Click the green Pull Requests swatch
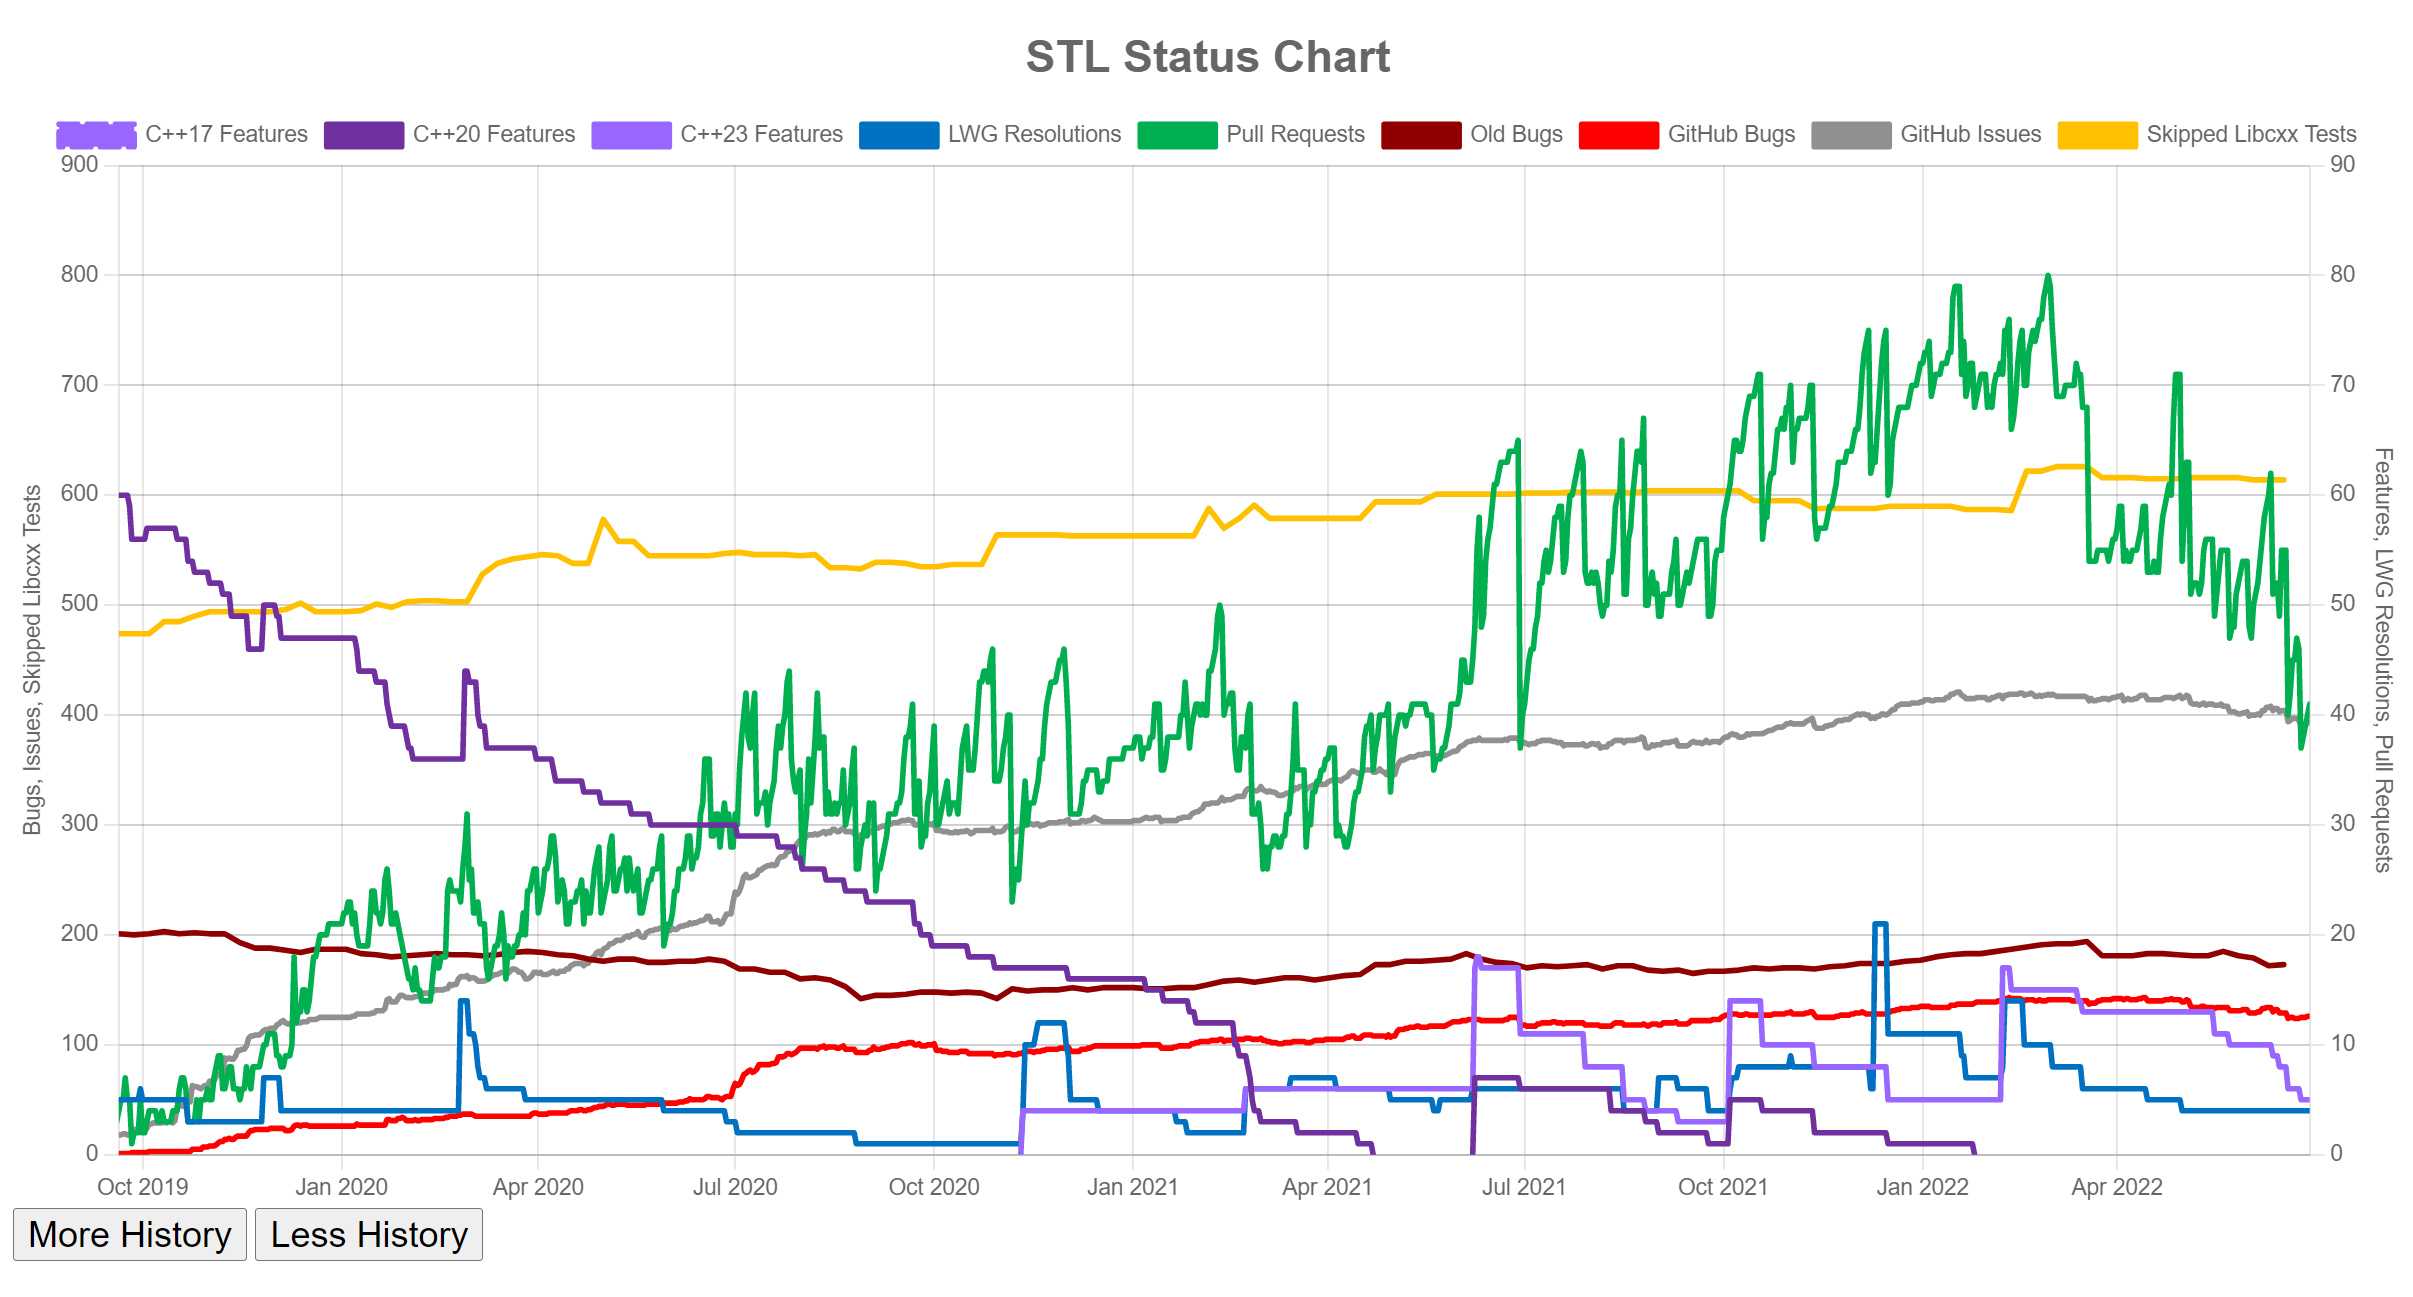 click(x=1177, y=134)
